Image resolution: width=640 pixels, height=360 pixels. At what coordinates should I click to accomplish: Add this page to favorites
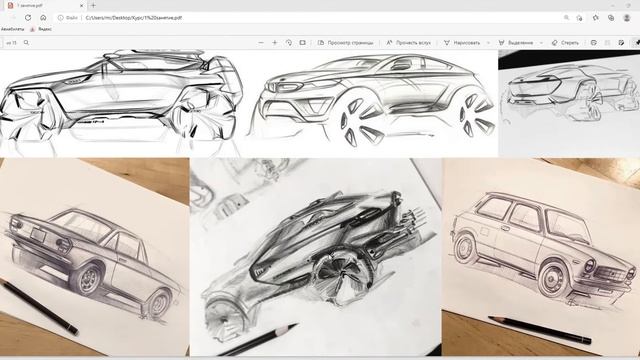pos(579,18)
